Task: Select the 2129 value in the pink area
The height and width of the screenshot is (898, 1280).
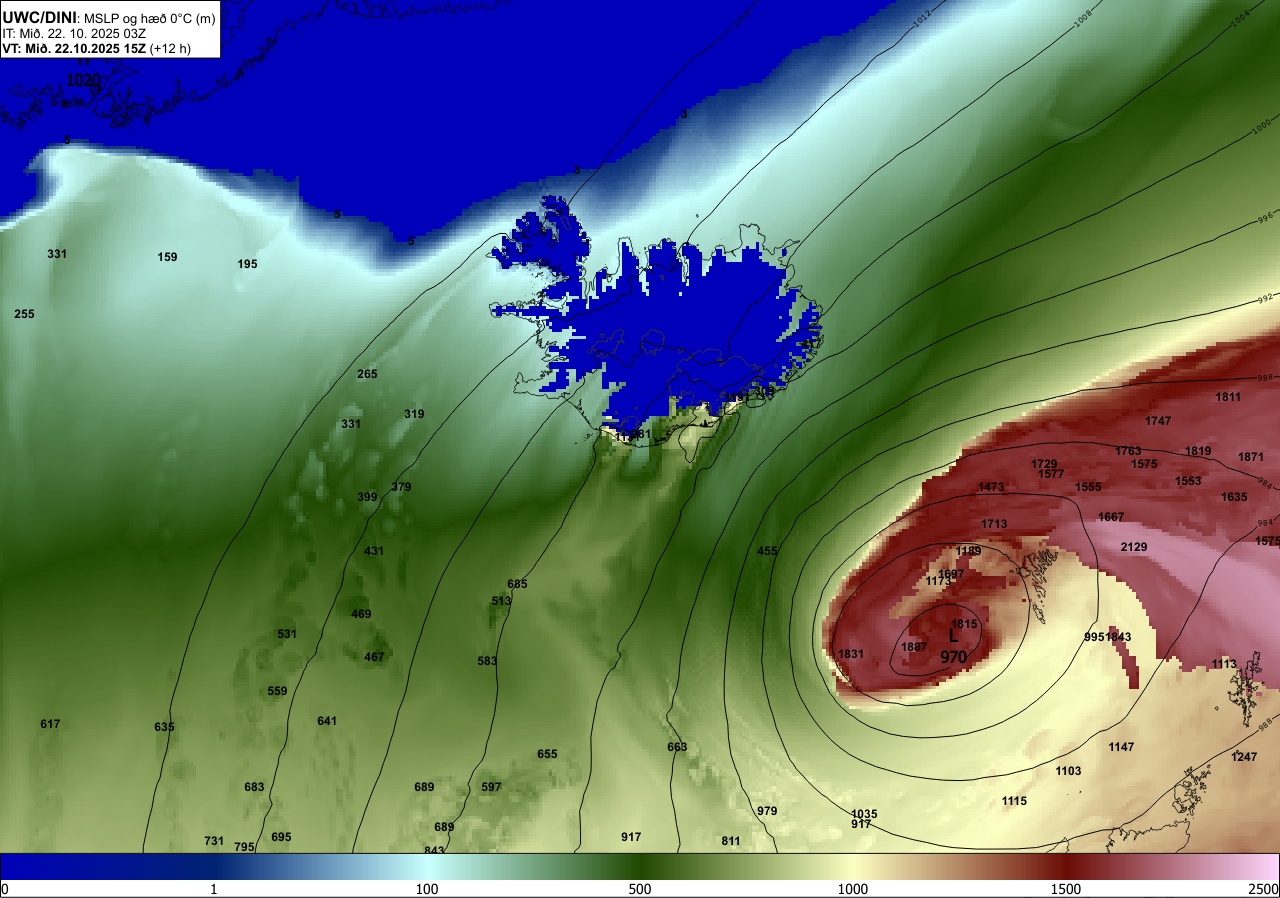Action: pos(1134,547)
